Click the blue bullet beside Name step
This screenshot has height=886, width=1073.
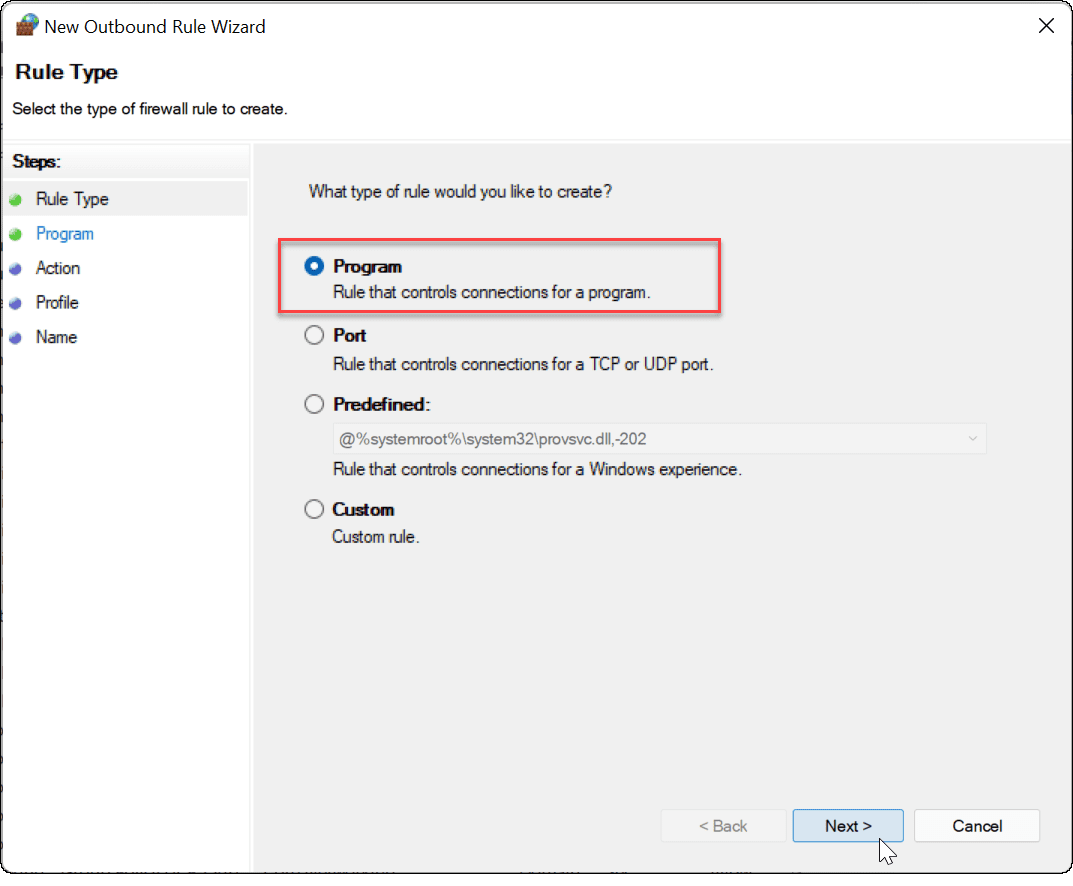(x=15, y=338)
